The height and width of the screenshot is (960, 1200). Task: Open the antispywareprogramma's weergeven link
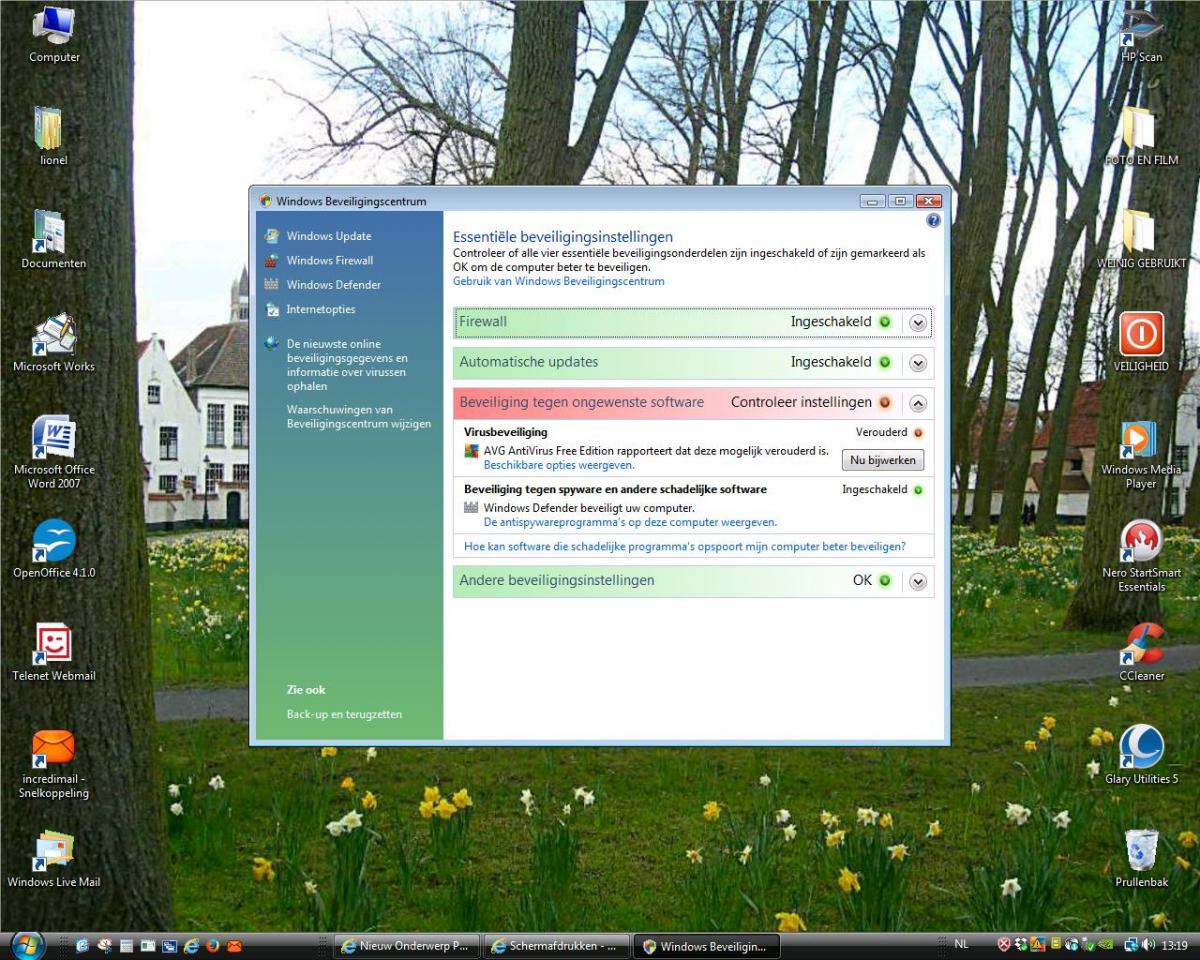point(630,522)
